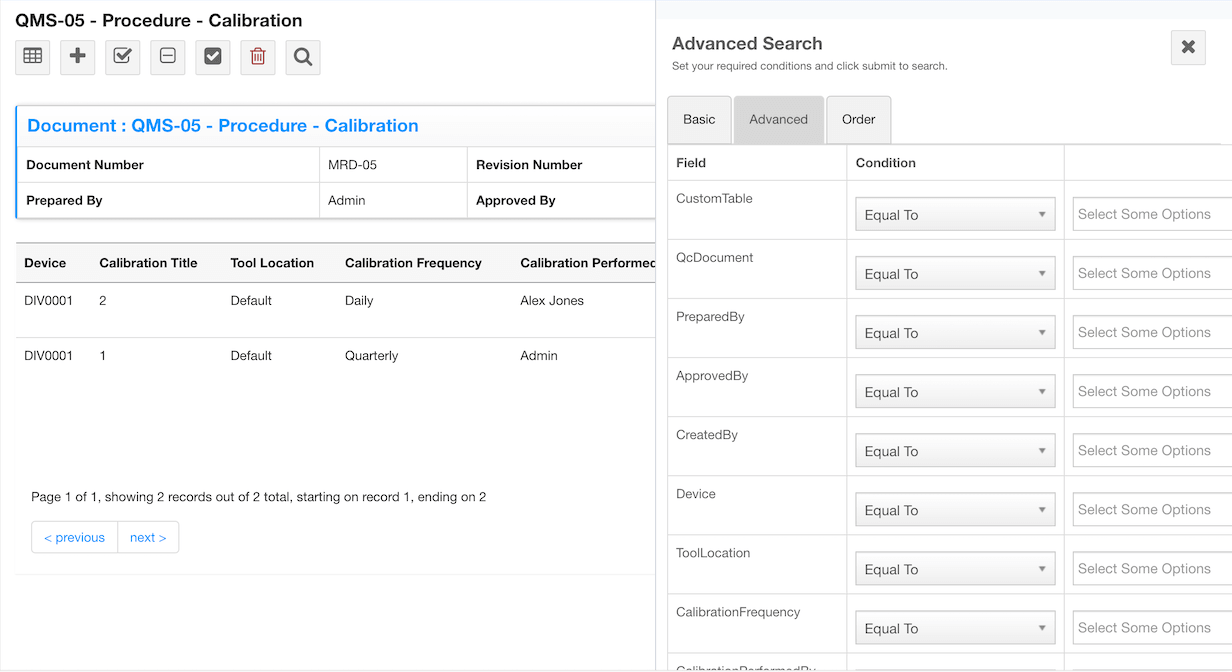Switch to the Basic search tab

point(699,120)
